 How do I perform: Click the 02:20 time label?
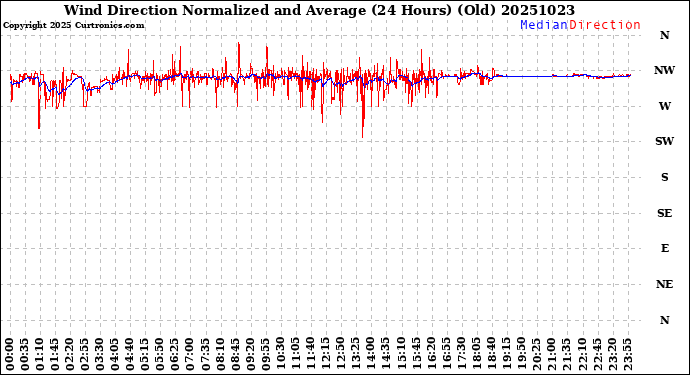(70, 354)
